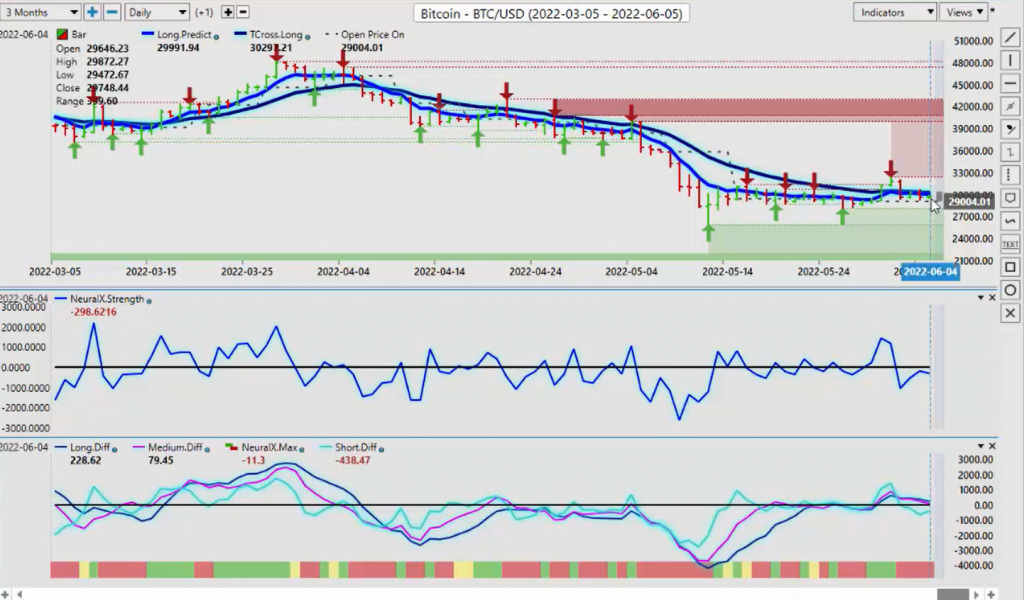Click the small arrow right of Views
1024x600 pixels.
pyautogui.click(x=993, y=10)
